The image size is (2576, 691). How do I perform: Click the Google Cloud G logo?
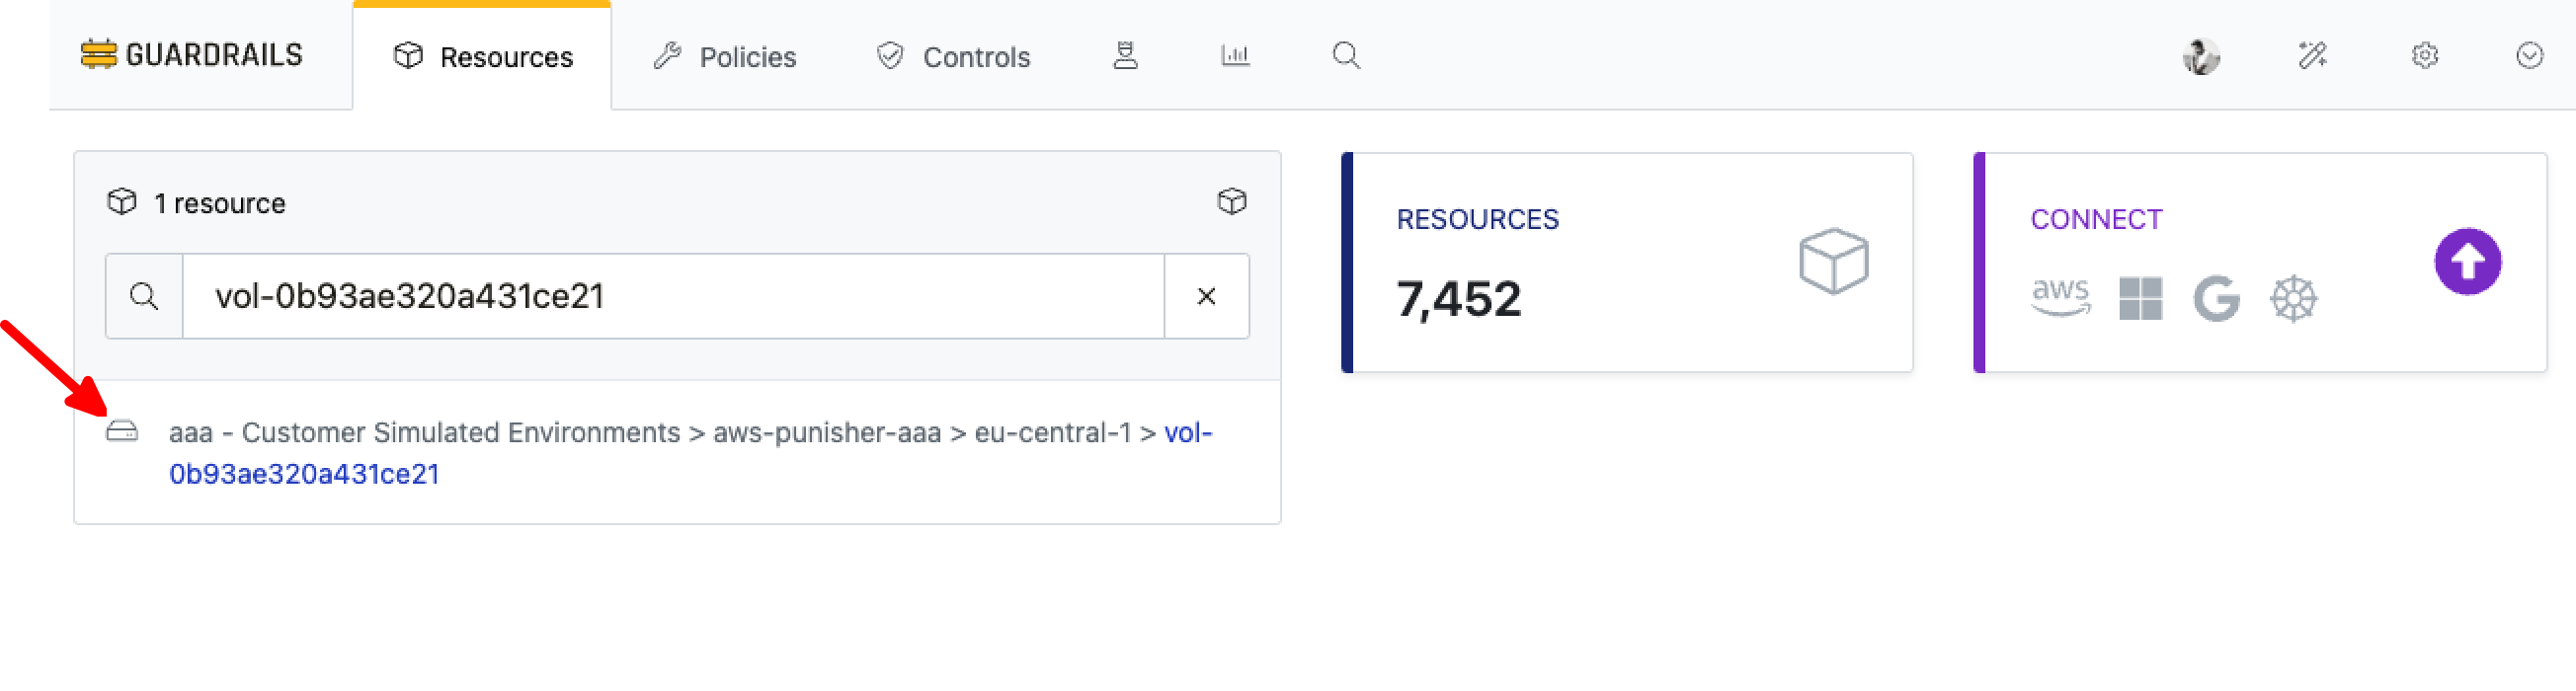(x=2216, y=299)
